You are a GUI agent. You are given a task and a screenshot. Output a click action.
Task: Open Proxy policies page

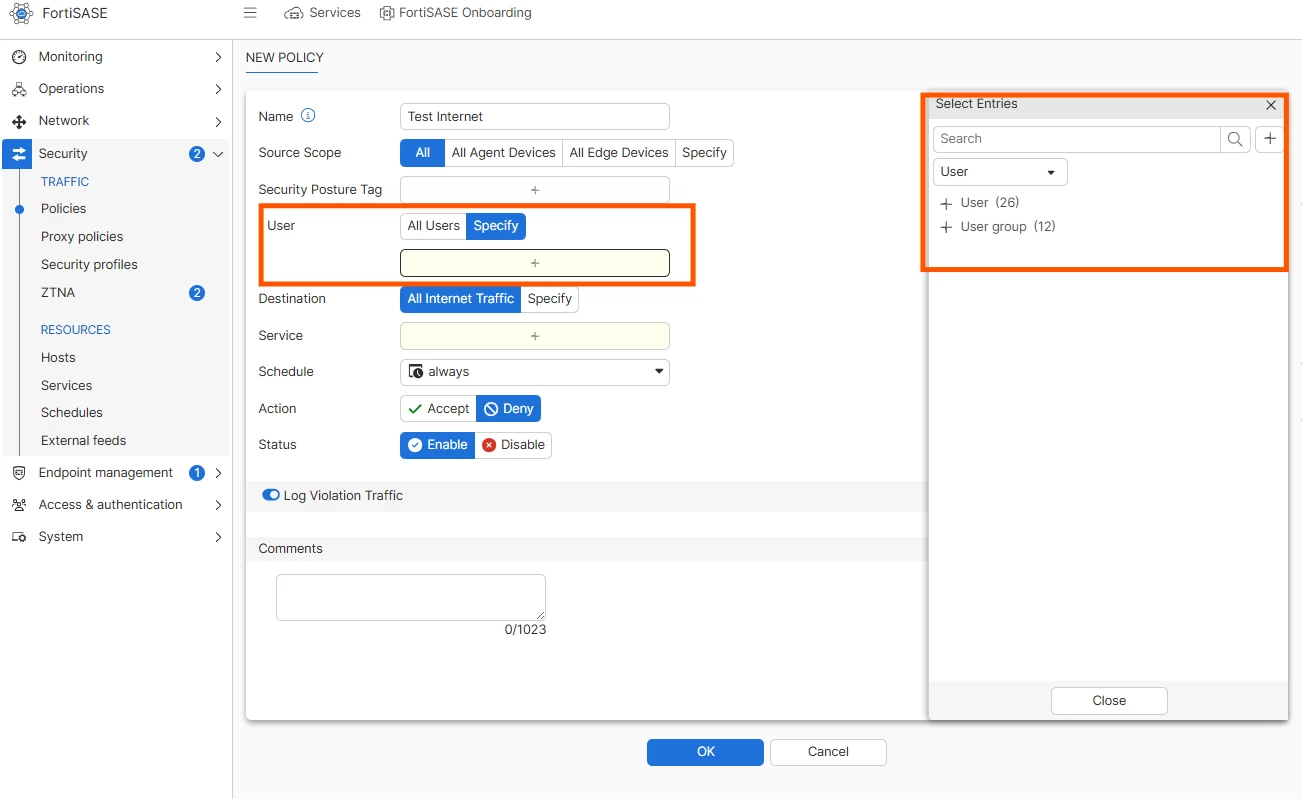pyautogui.click(x=82, y=237)
